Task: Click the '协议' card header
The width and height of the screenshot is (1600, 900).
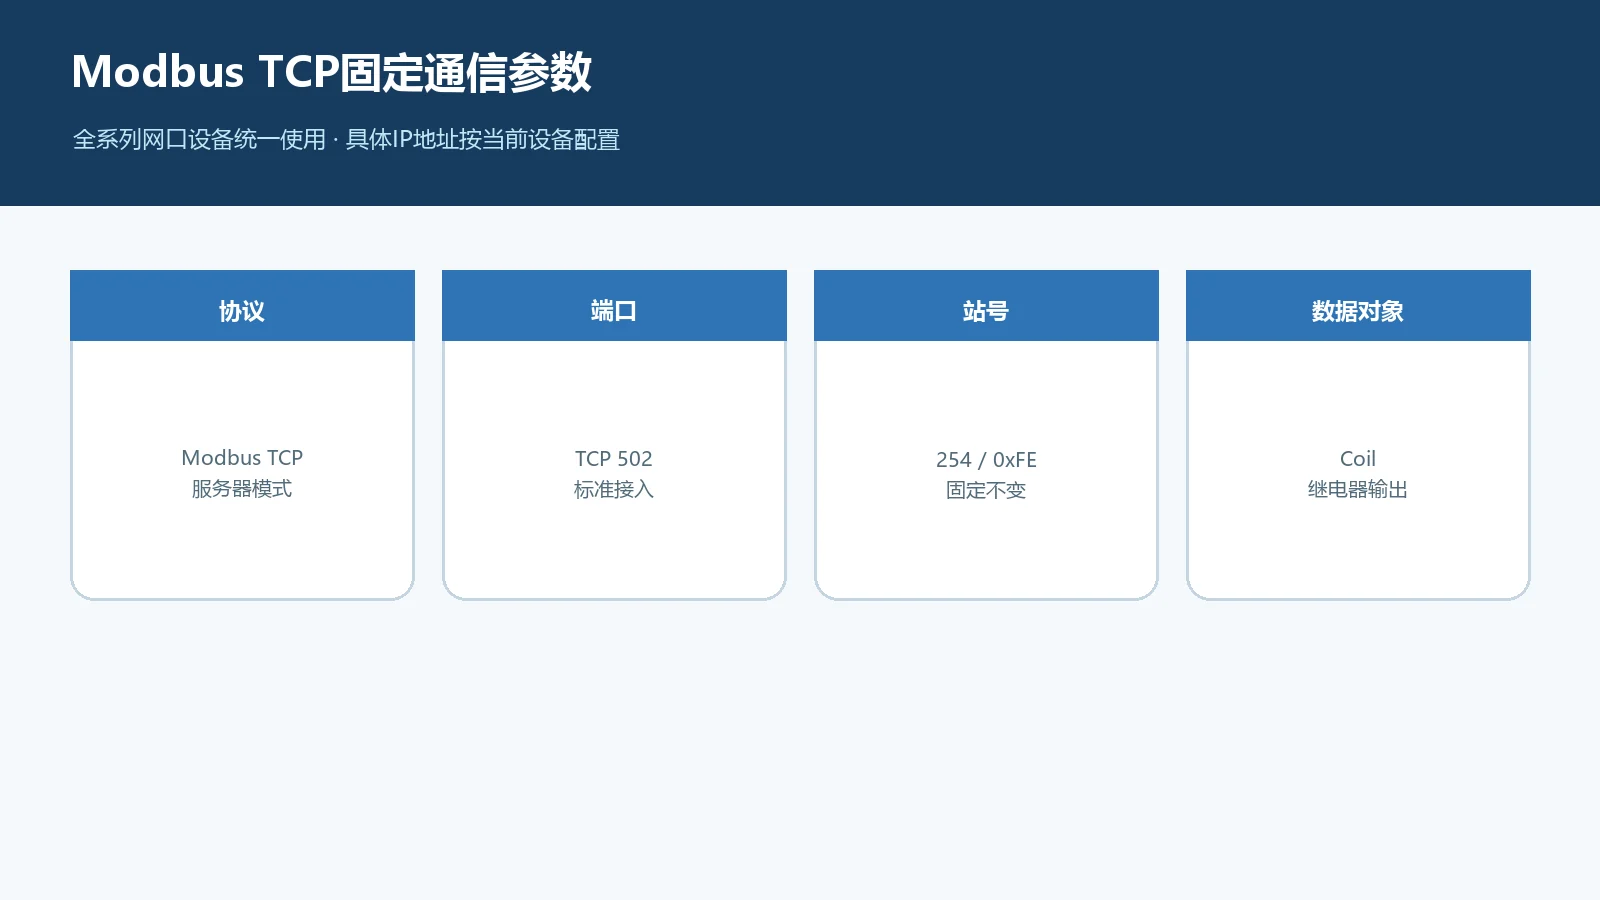Action: click(x=242, y=306)
